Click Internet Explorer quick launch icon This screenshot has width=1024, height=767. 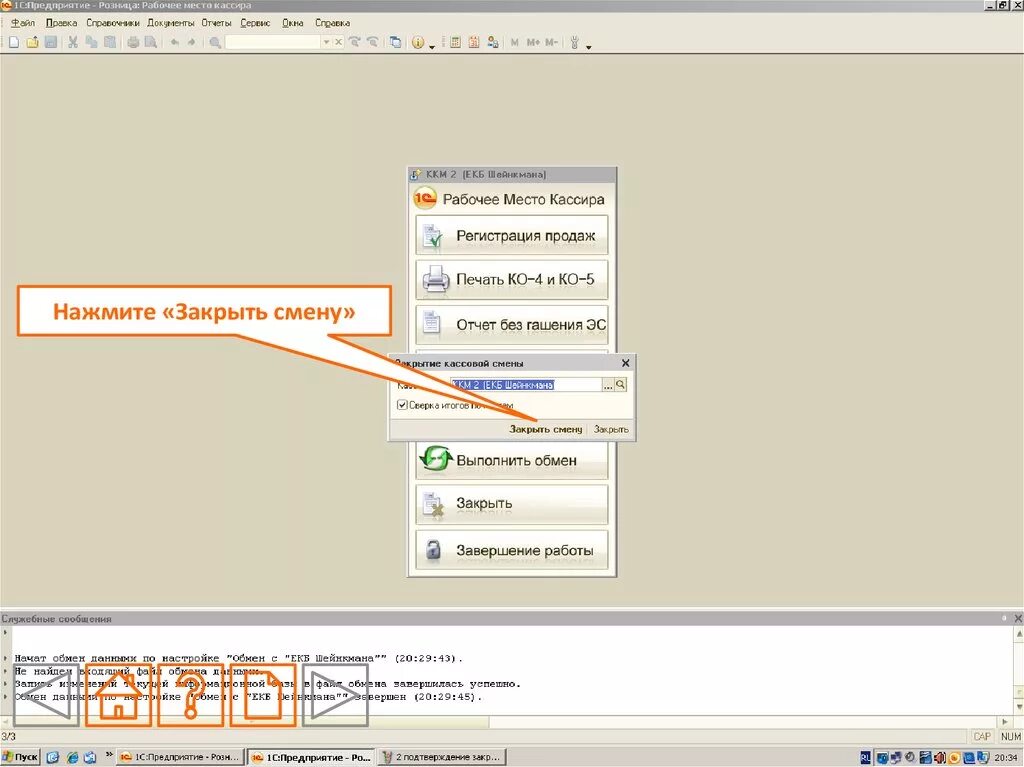pyautogui.click(x=72, y=757)
